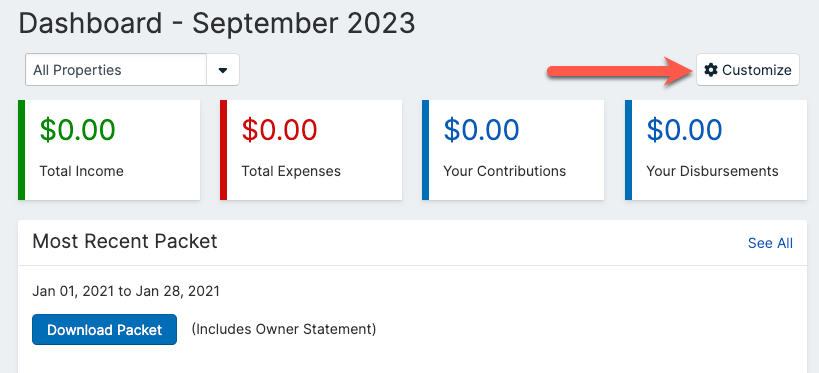Expand the property selector caret arrow
819x373 pixels.
coord(223,70)
